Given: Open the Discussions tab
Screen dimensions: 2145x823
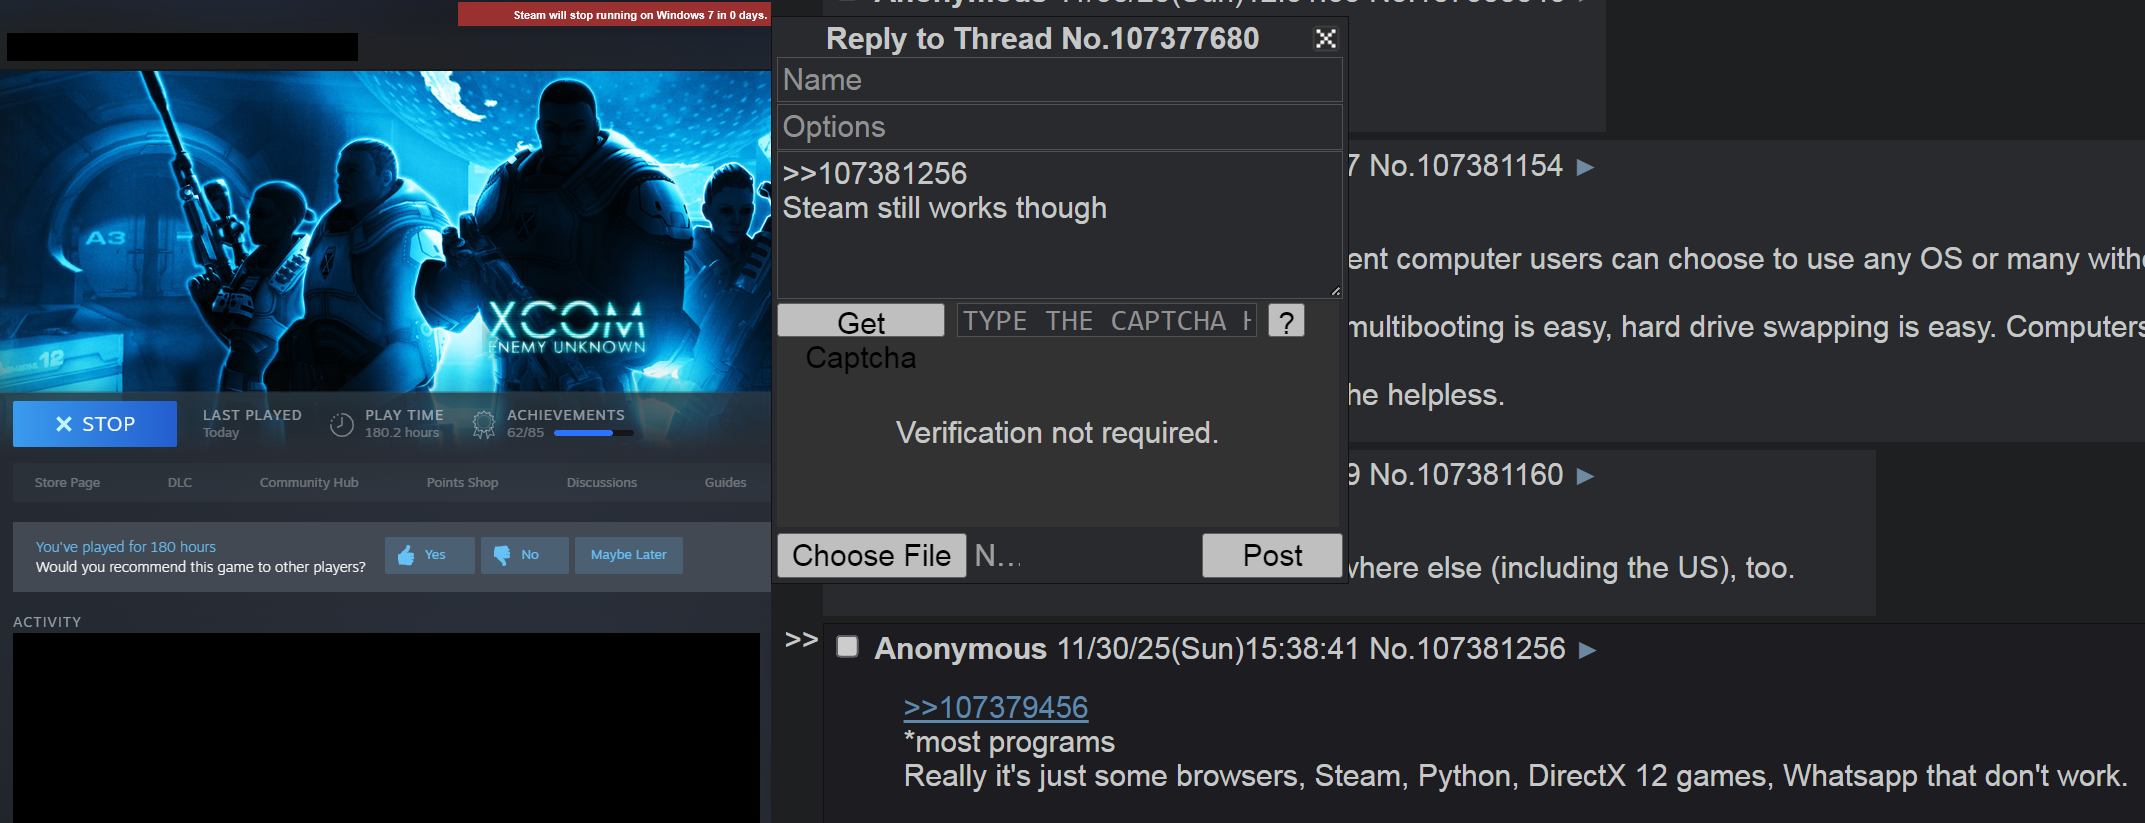Looking at the screenshot, I should (602, 482).
